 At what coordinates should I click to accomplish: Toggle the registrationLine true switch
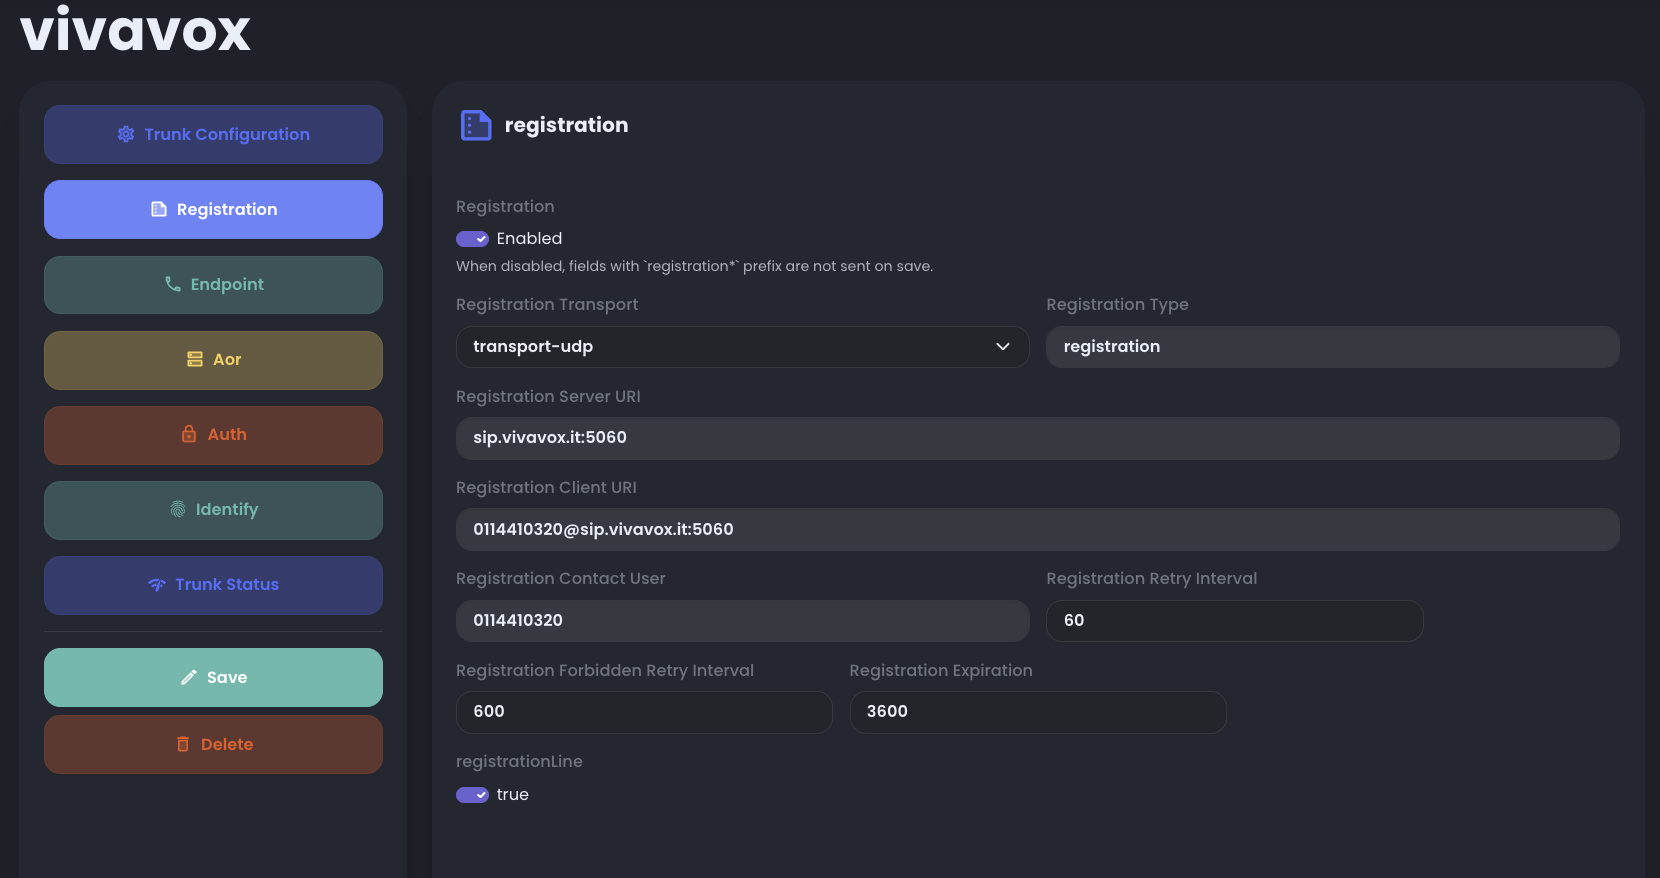click(472, 795)
